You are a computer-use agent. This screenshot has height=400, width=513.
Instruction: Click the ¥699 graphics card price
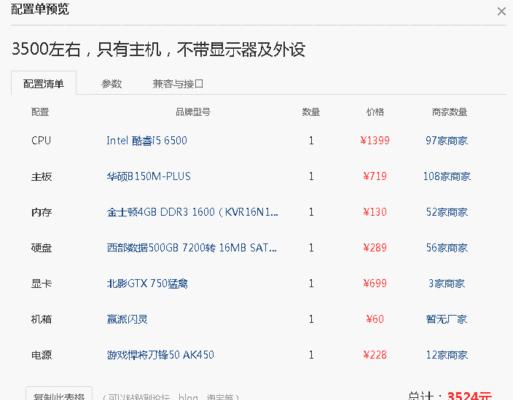375,283
